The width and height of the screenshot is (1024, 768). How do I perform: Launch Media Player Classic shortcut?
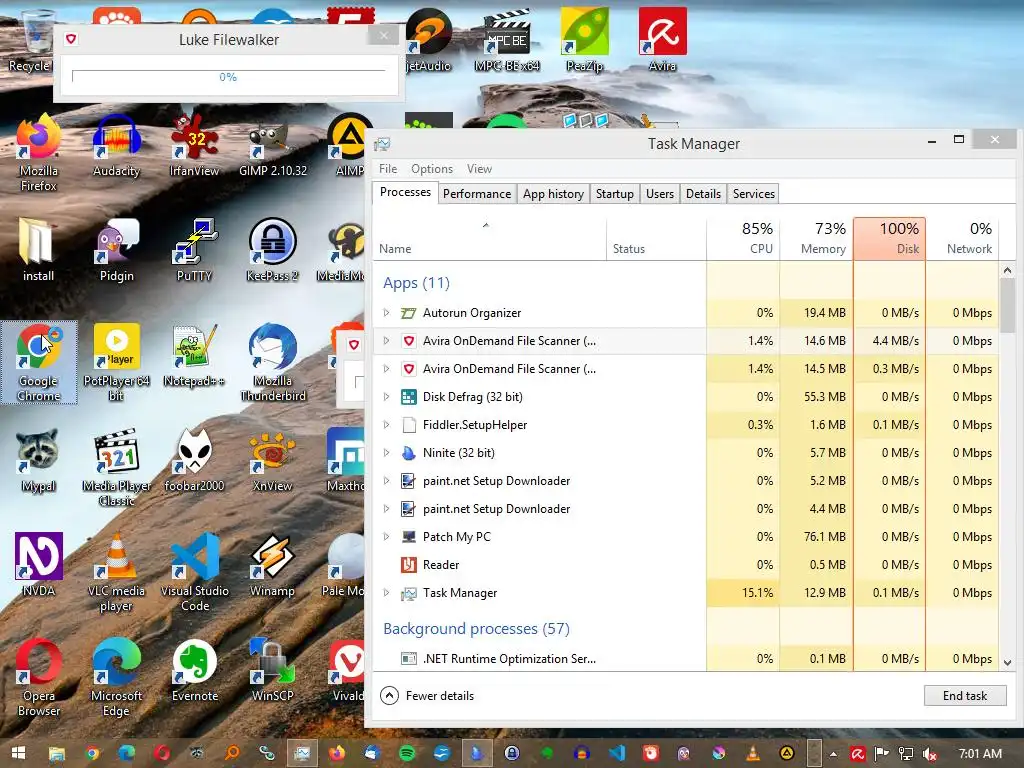coord(116,468)
